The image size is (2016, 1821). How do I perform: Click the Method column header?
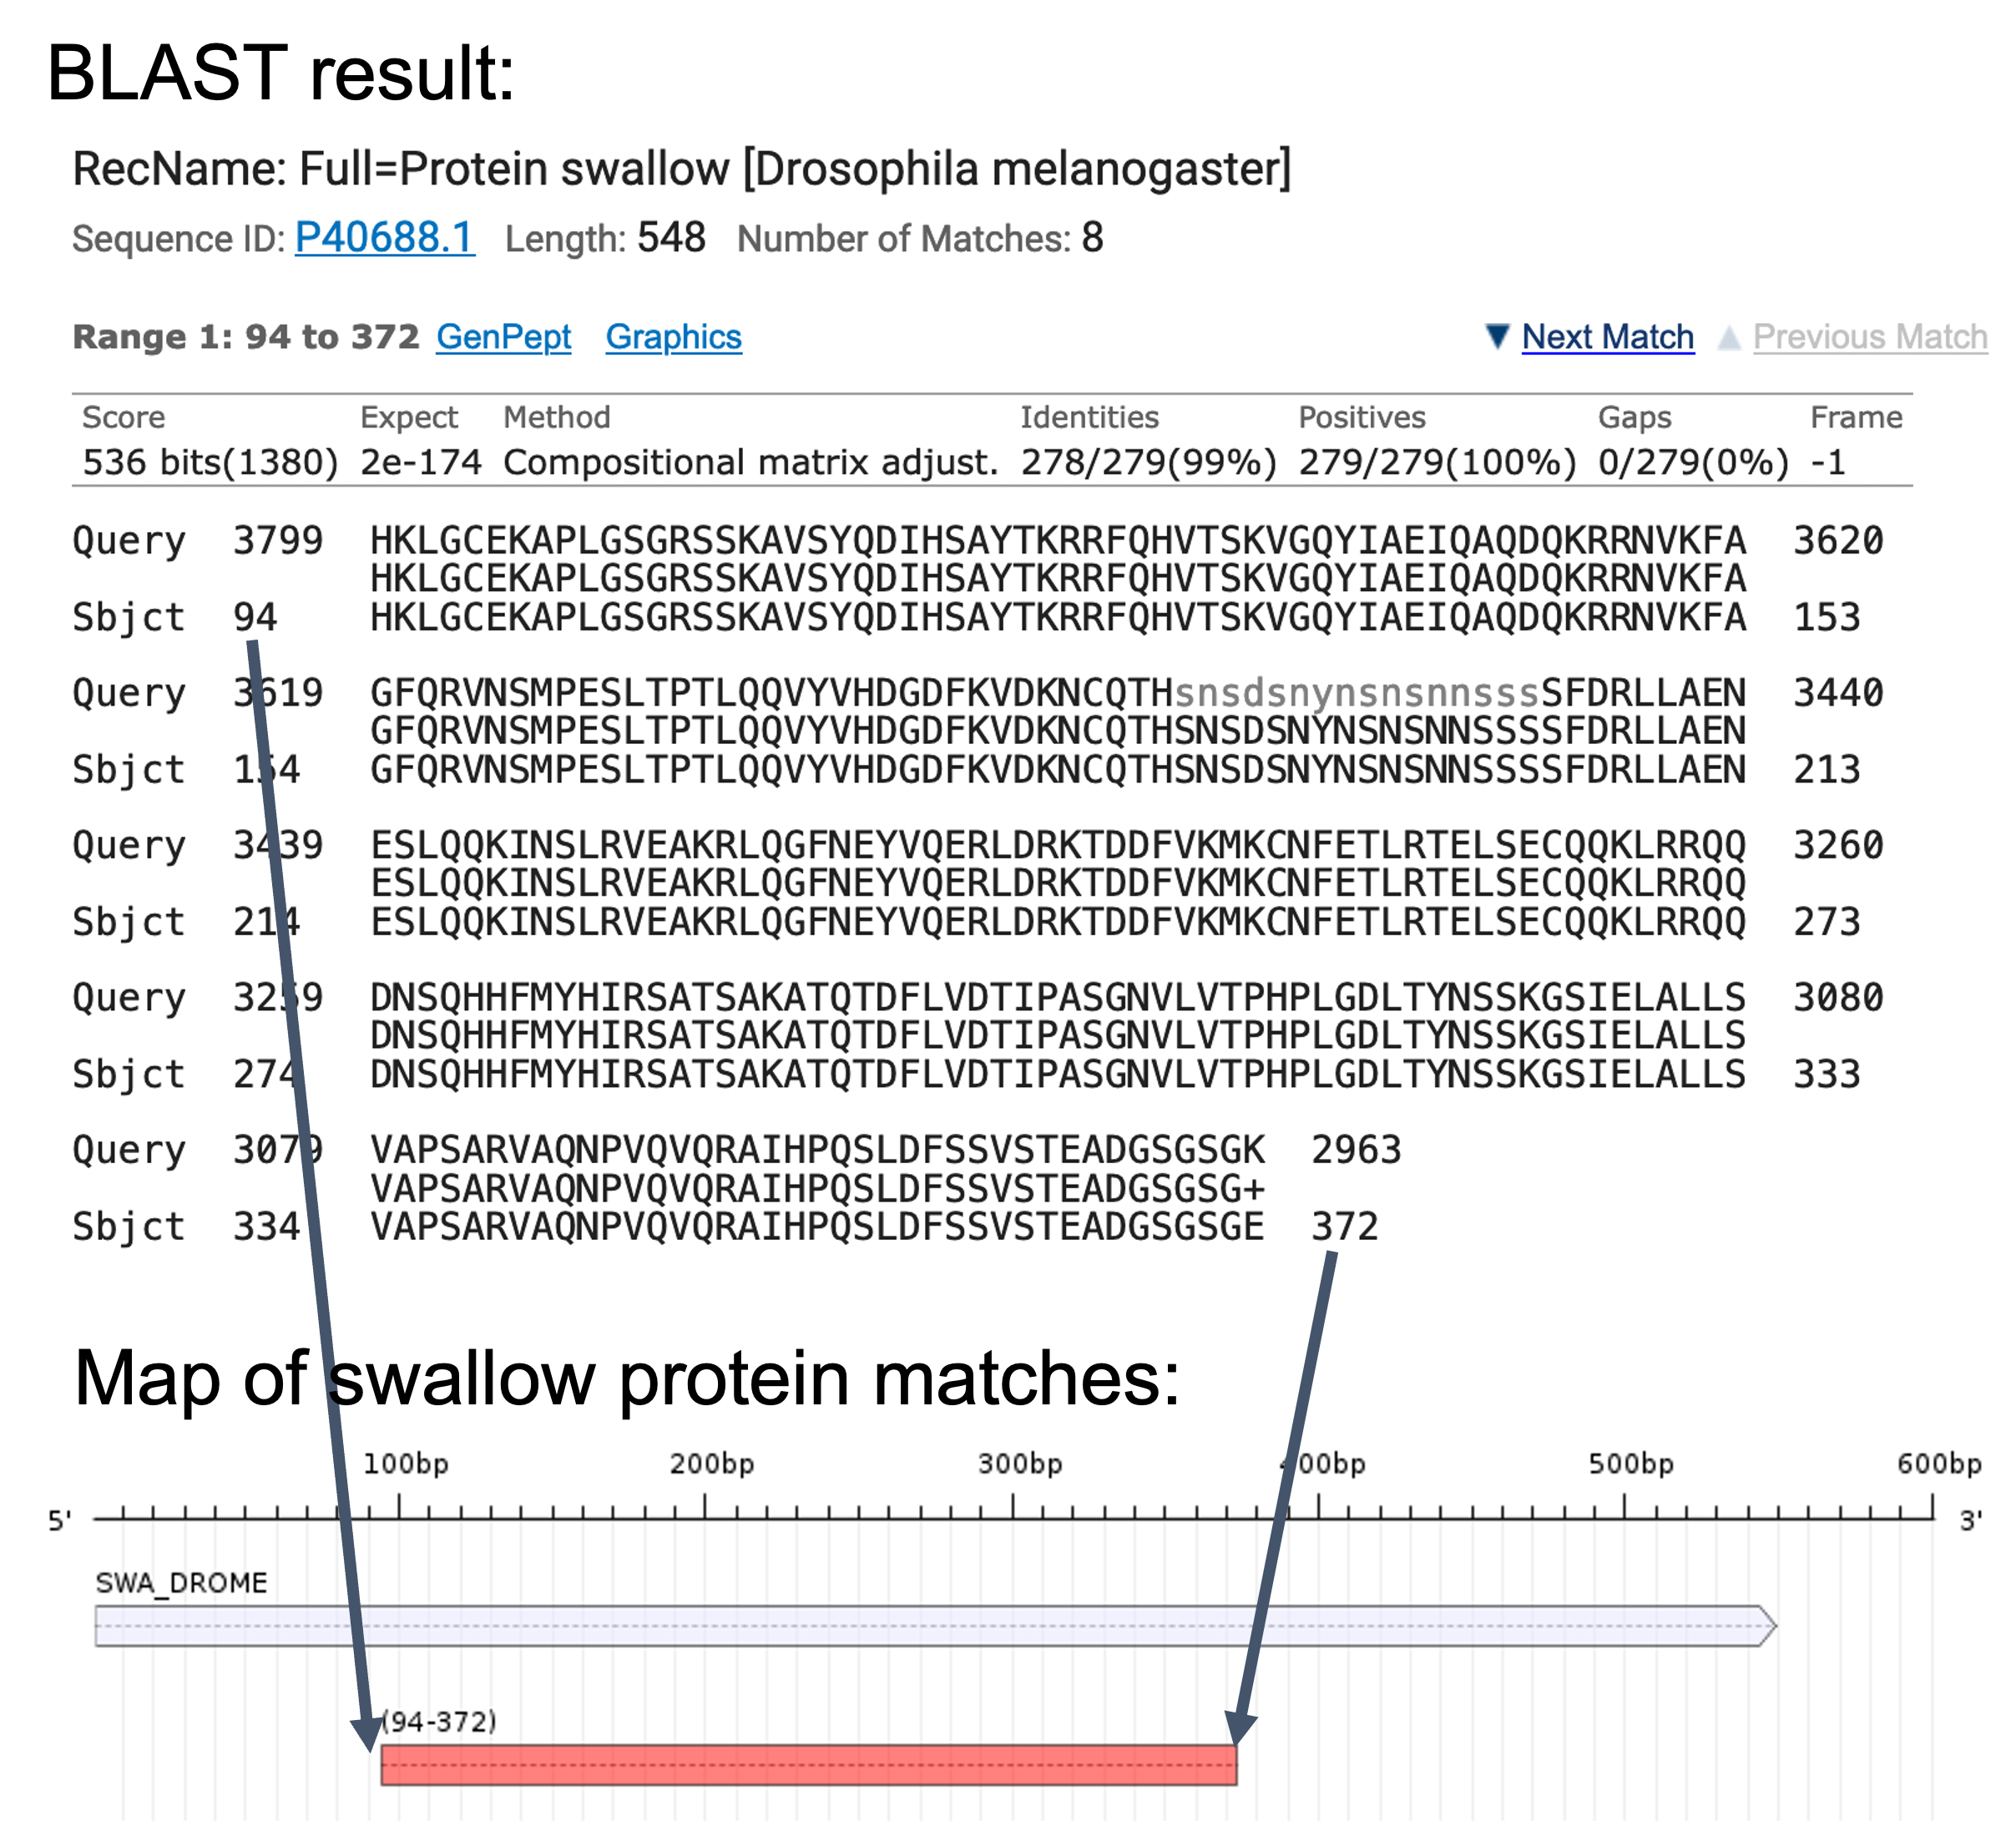coord(556,417)
